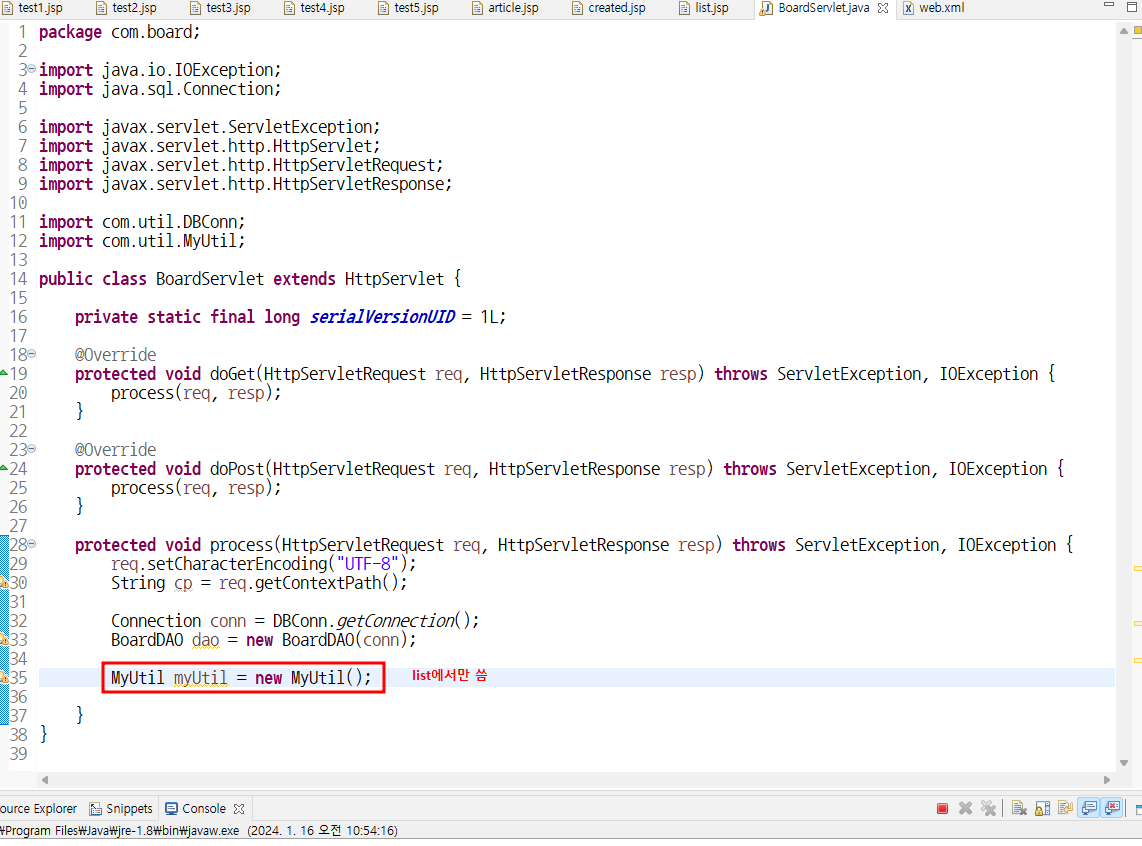This screenshot has width=1142, height=846.
Task: Collapse the process method fold at line 28
Action: (x=31, y=544)
